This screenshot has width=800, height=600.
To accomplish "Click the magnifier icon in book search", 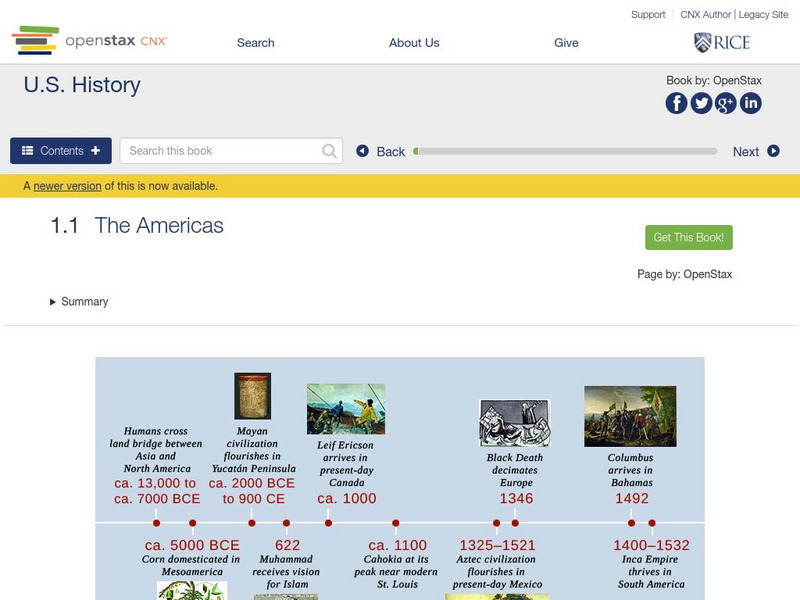I will pos(330,151).
